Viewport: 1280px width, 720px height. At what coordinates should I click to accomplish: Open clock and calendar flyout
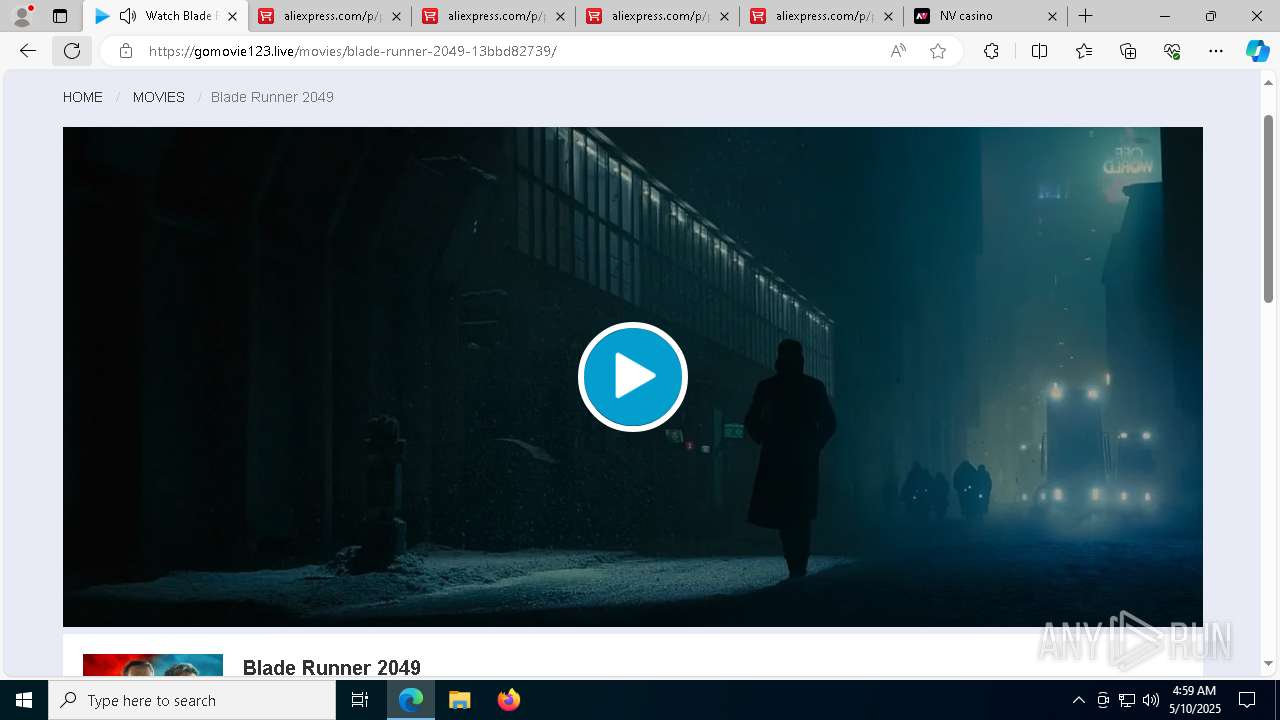(x=1195, y=700)
